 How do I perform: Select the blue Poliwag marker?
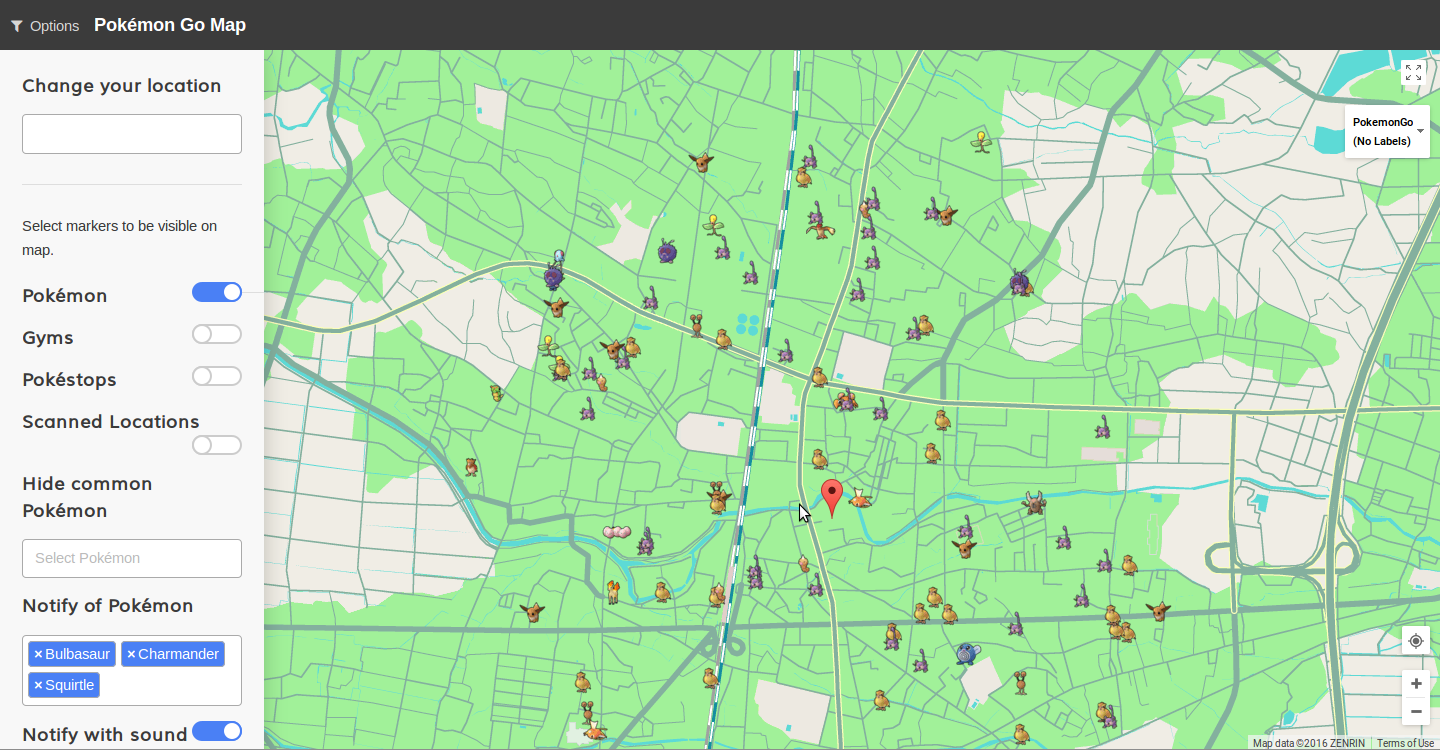(966, 654)
